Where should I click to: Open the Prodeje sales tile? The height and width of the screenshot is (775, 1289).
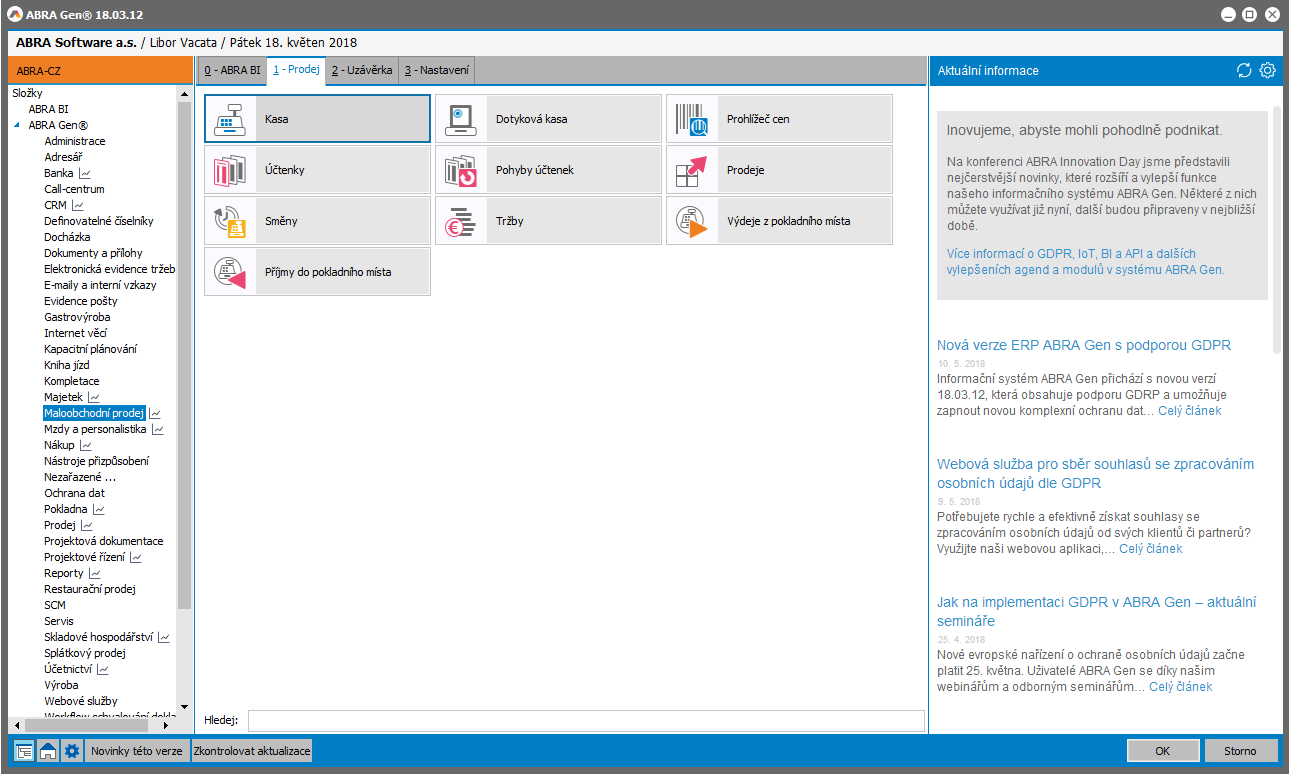coord(779,170)
